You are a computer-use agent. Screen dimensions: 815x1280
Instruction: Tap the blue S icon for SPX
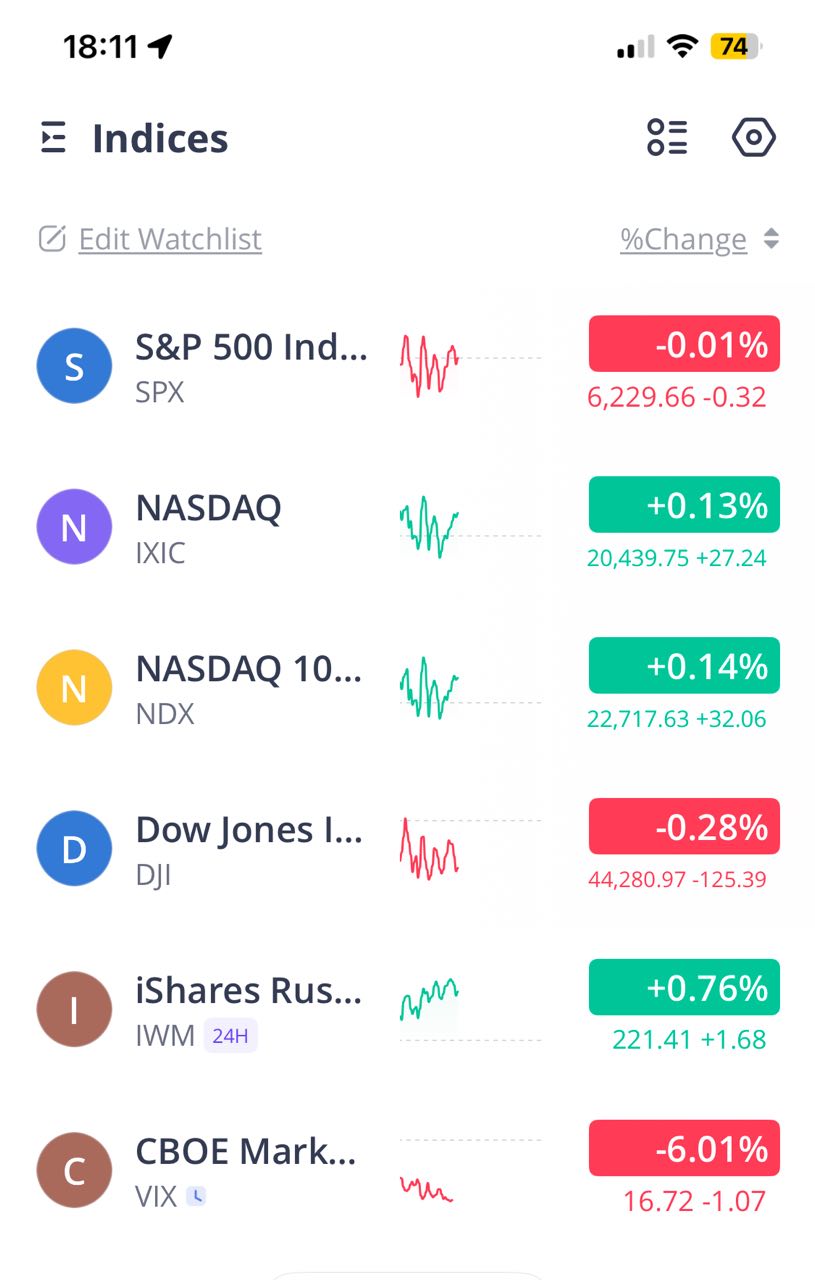(74, 367)
